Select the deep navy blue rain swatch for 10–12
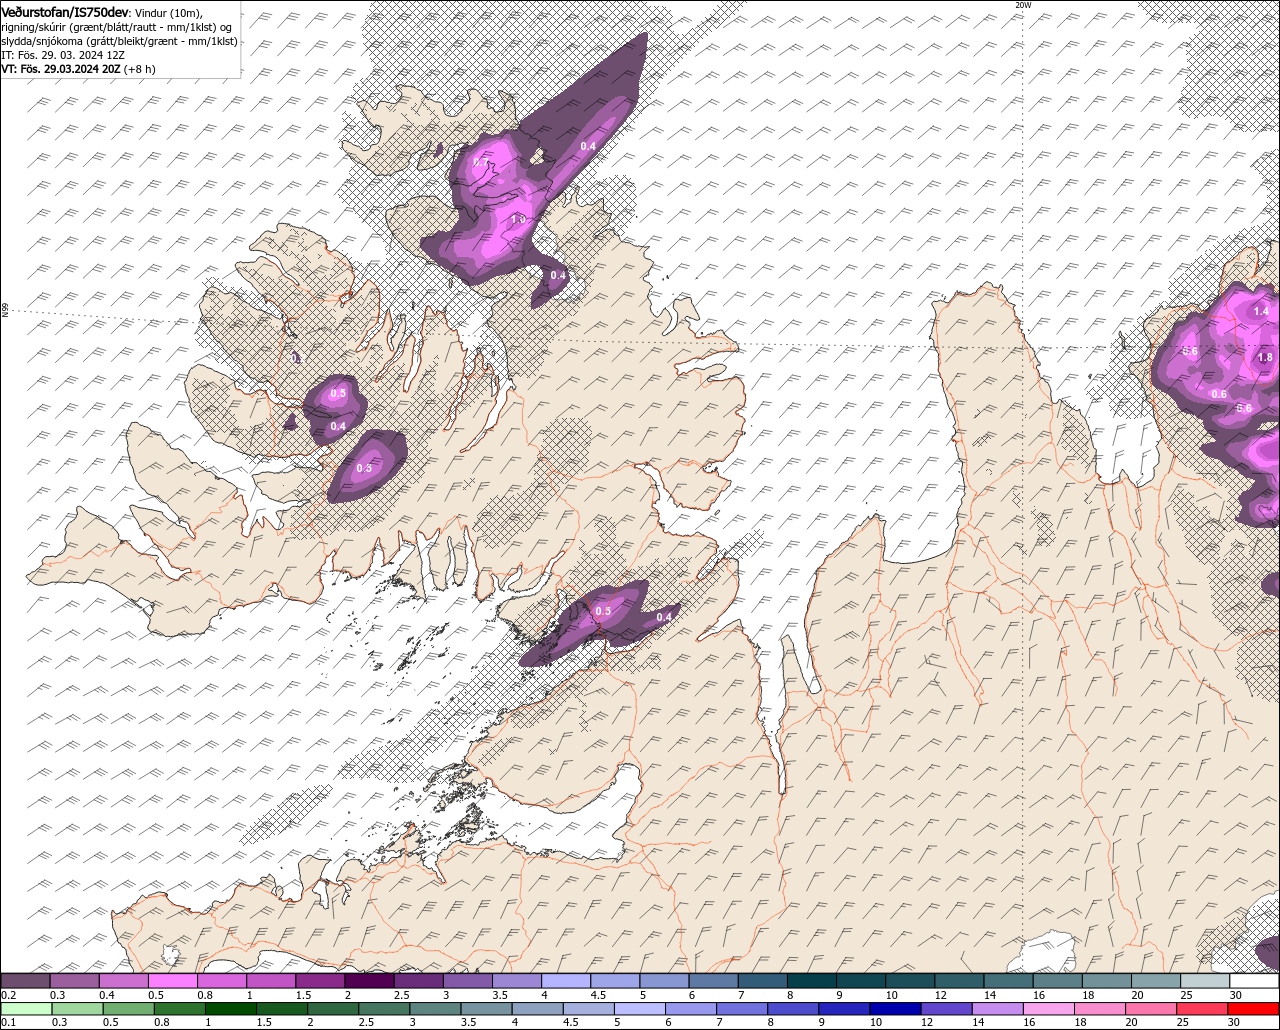The image size is (1280, 1030). point(897,1009)
